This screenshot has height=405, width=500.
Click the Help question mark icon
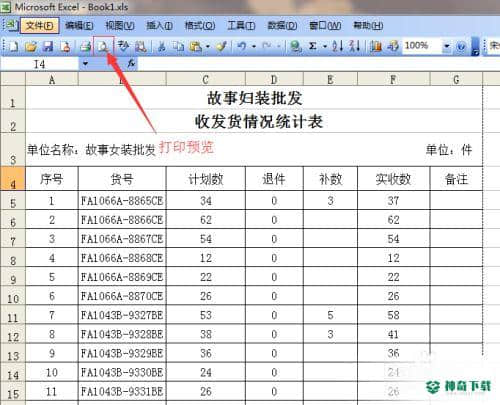pos(461,46)
